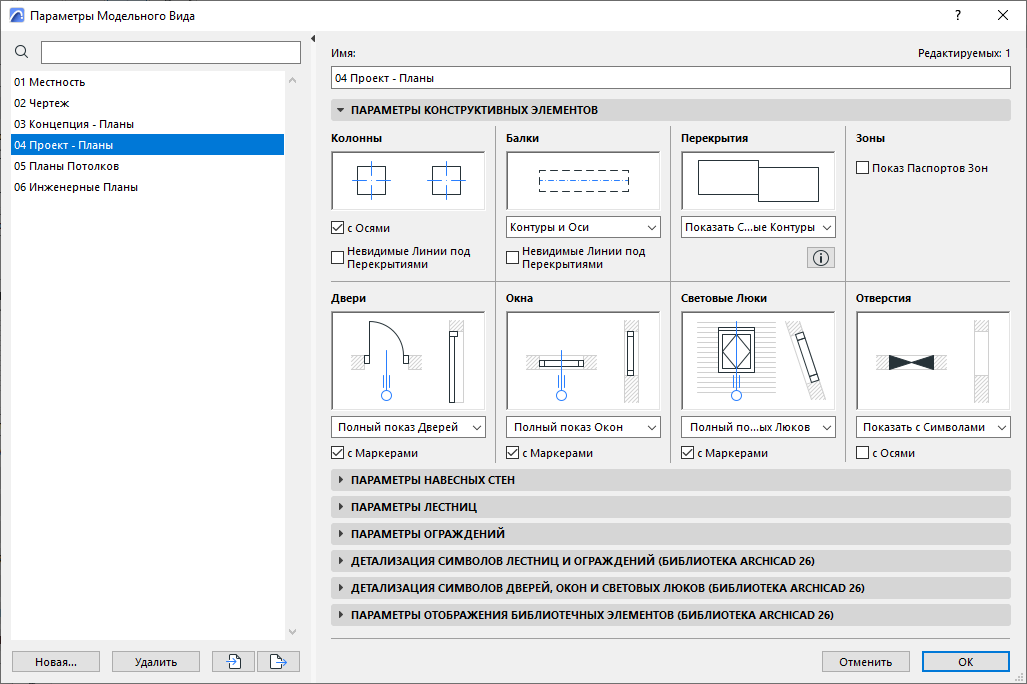Screen dimensions: 1027x684
Task: Click the export Model View Options icon
Action: coord(278,661)
